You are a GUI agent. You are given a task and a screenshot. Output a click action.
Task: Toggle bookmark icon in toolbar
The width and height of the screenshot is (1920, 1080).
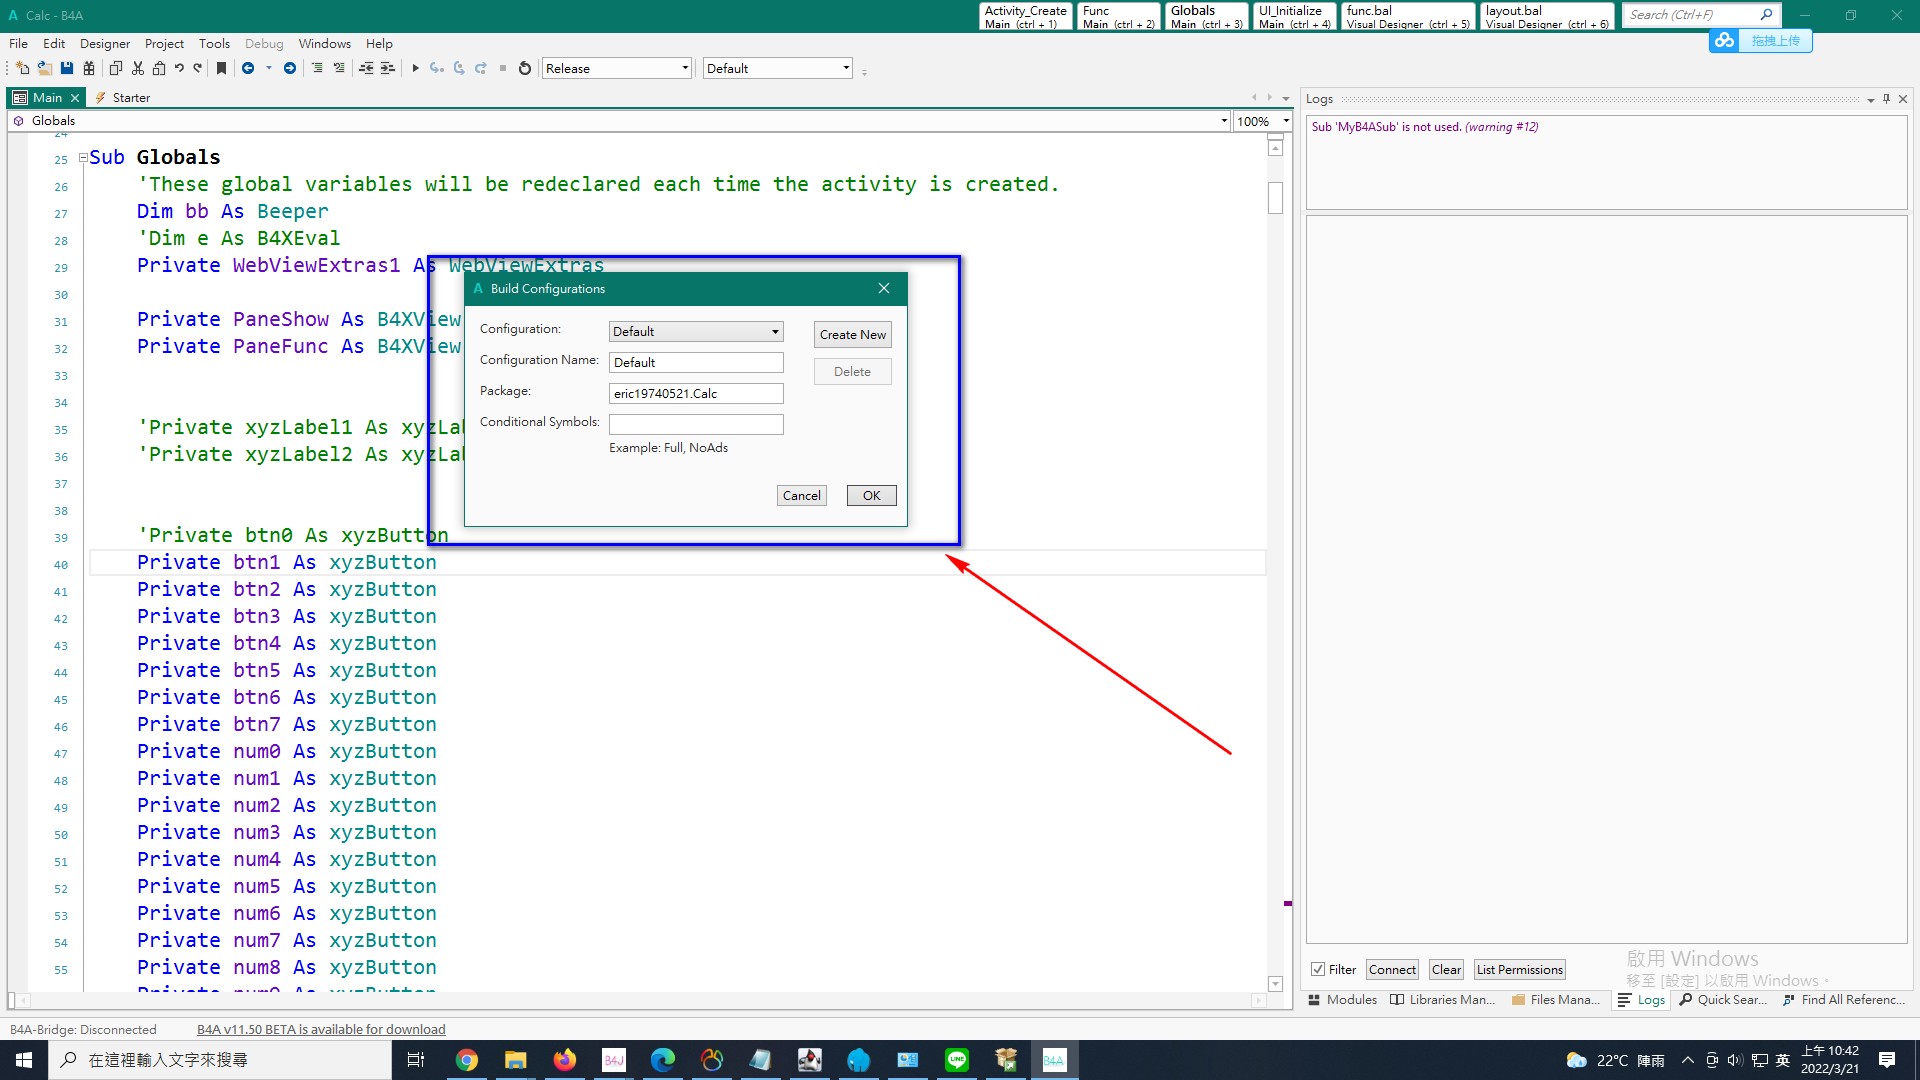[x=221, y=68]
